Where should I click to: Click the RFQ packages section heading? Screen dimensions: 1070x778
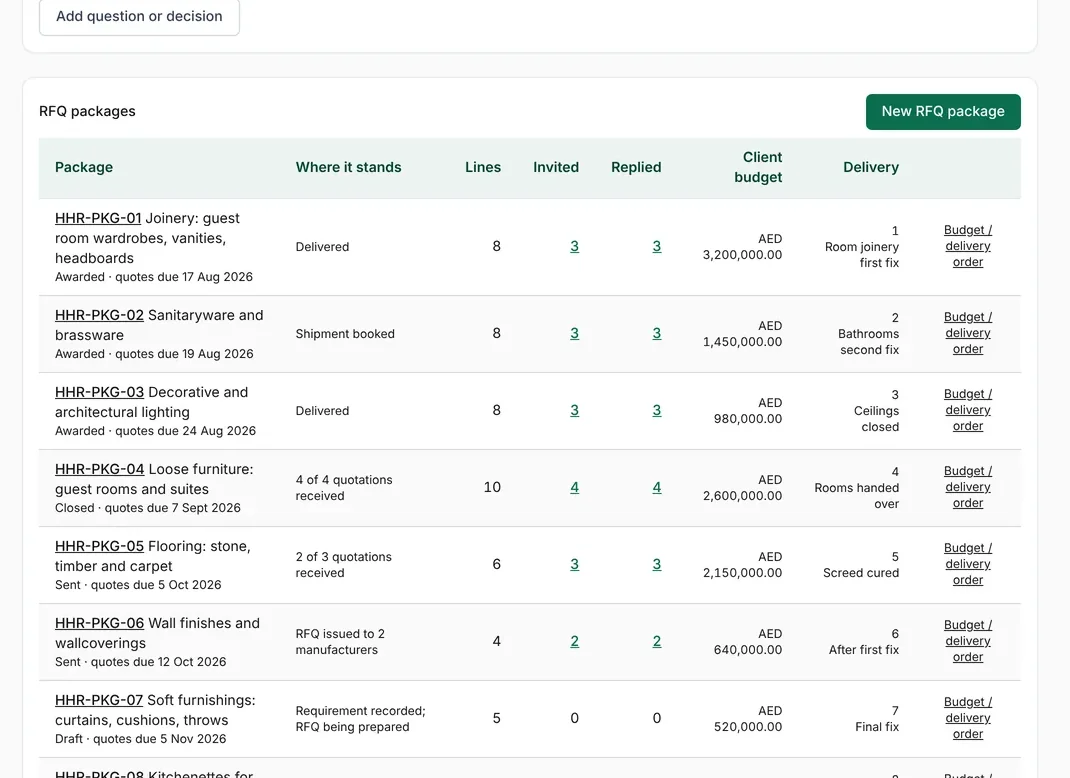click(x=87, y=112)
